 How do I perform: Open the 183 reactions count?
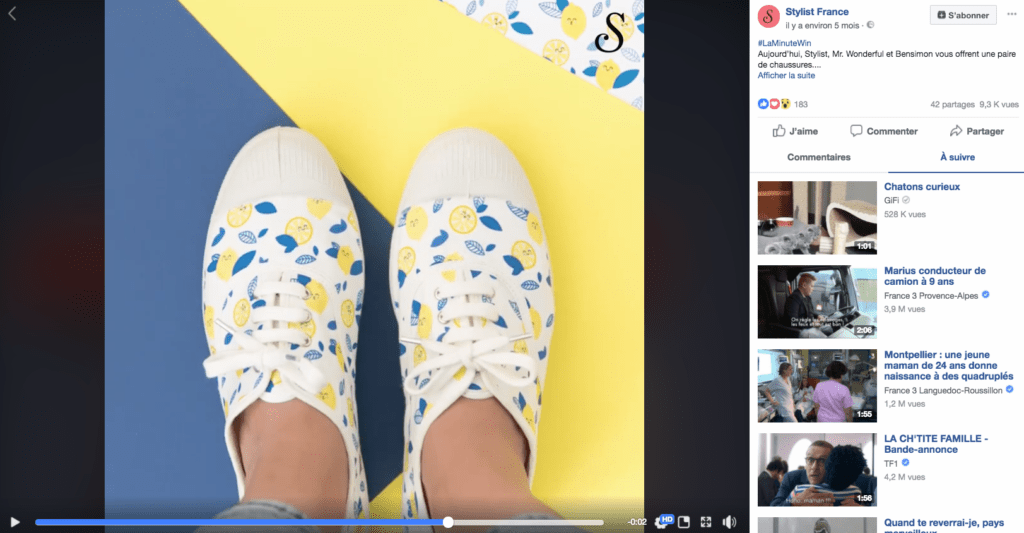point(801,105)
